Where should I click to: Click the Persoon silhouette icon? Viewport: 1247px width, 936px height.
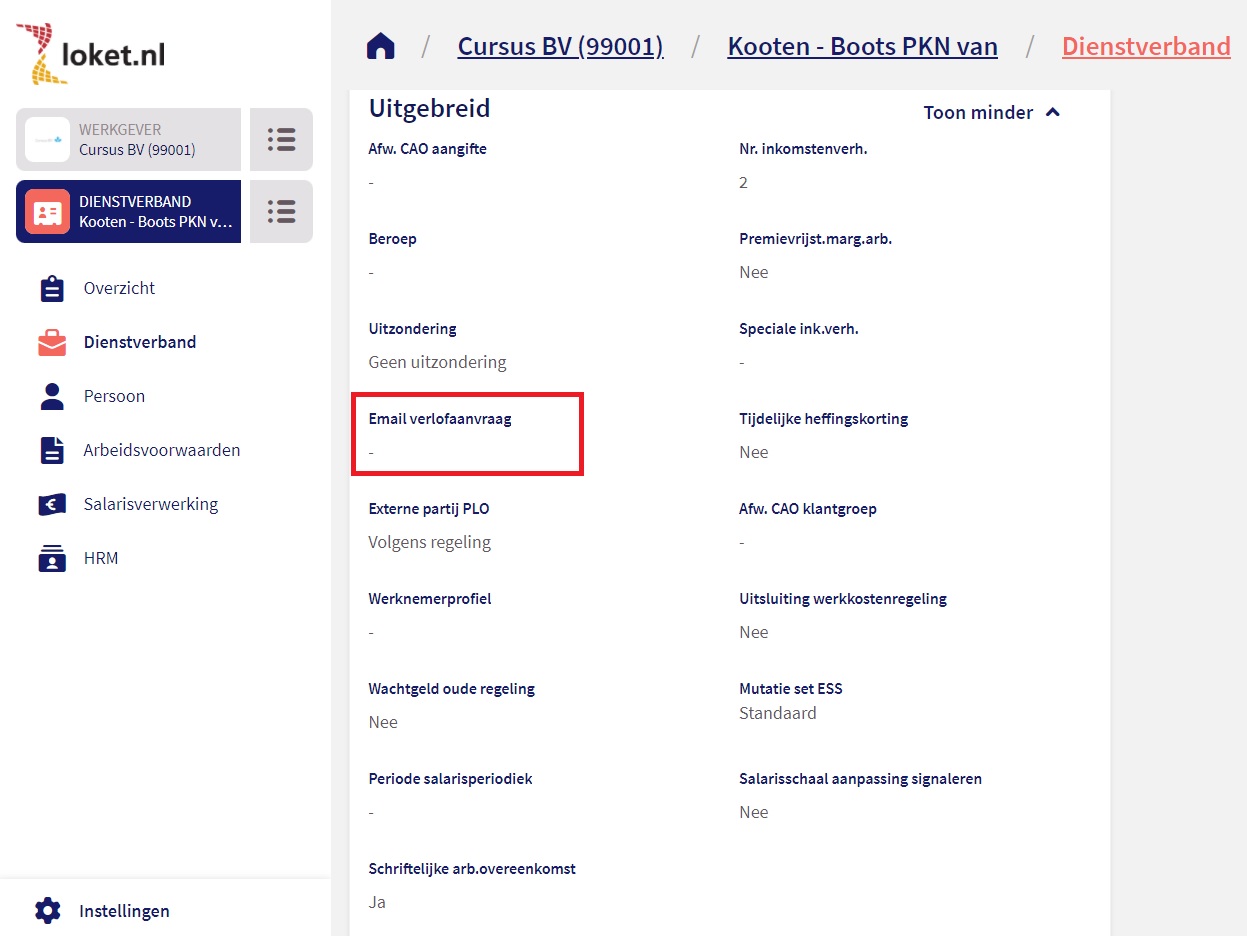click(51, 396)
